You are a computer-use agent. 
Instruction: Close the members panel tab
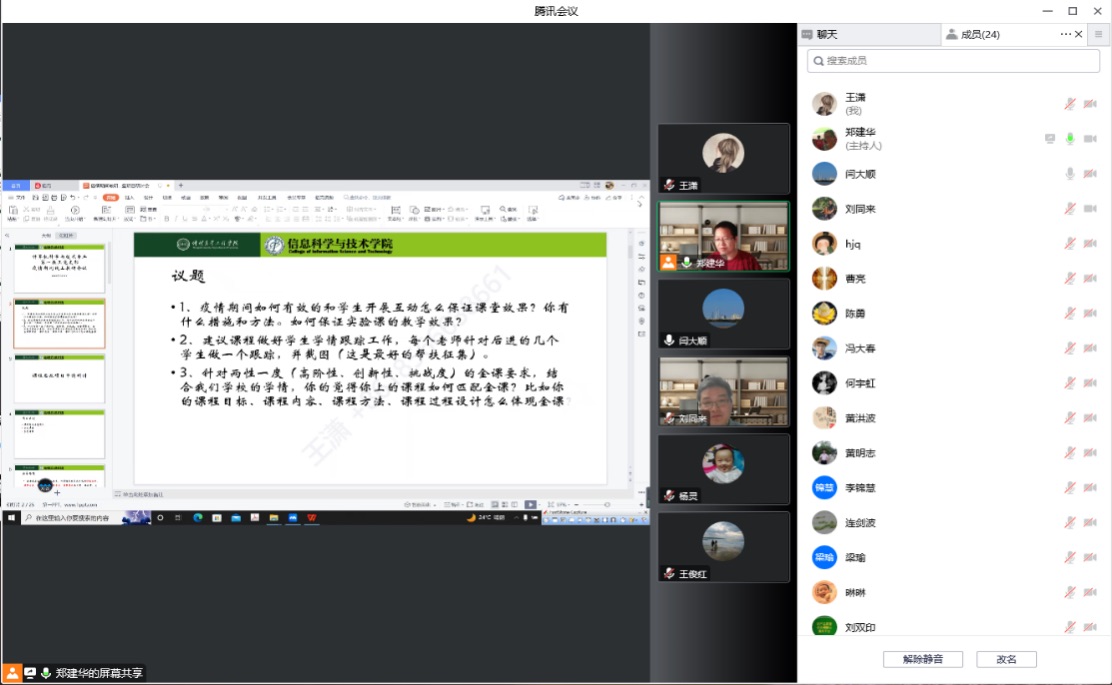click(1079, 34)
